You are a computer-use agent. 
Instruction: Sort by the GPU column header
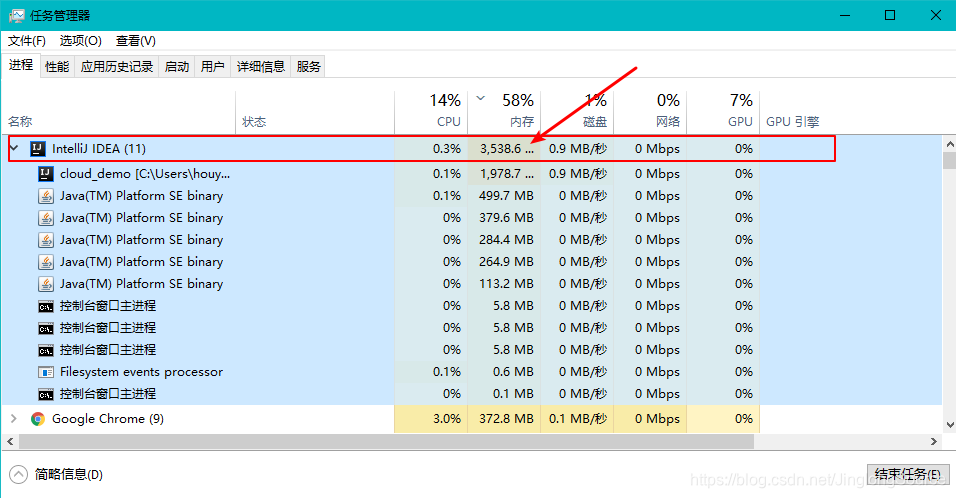pyautogui.click(x=723, y=112)
